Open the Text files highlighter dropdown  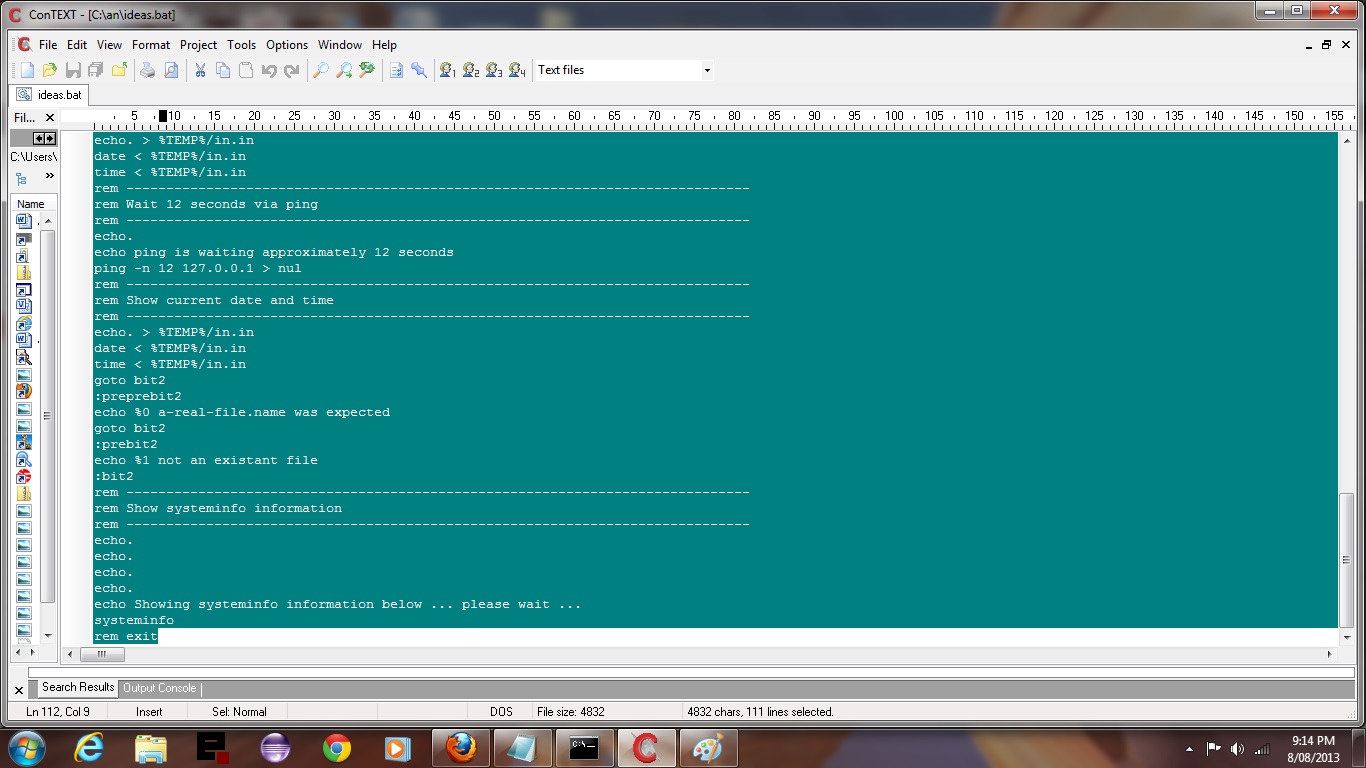point(707,70)
